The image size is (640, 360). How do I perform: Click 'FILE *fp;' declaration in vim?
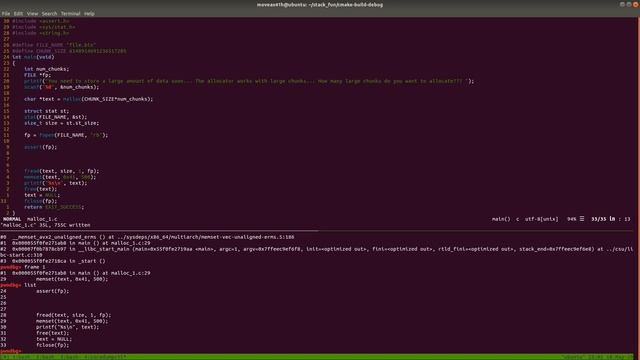tap(38, 75)
